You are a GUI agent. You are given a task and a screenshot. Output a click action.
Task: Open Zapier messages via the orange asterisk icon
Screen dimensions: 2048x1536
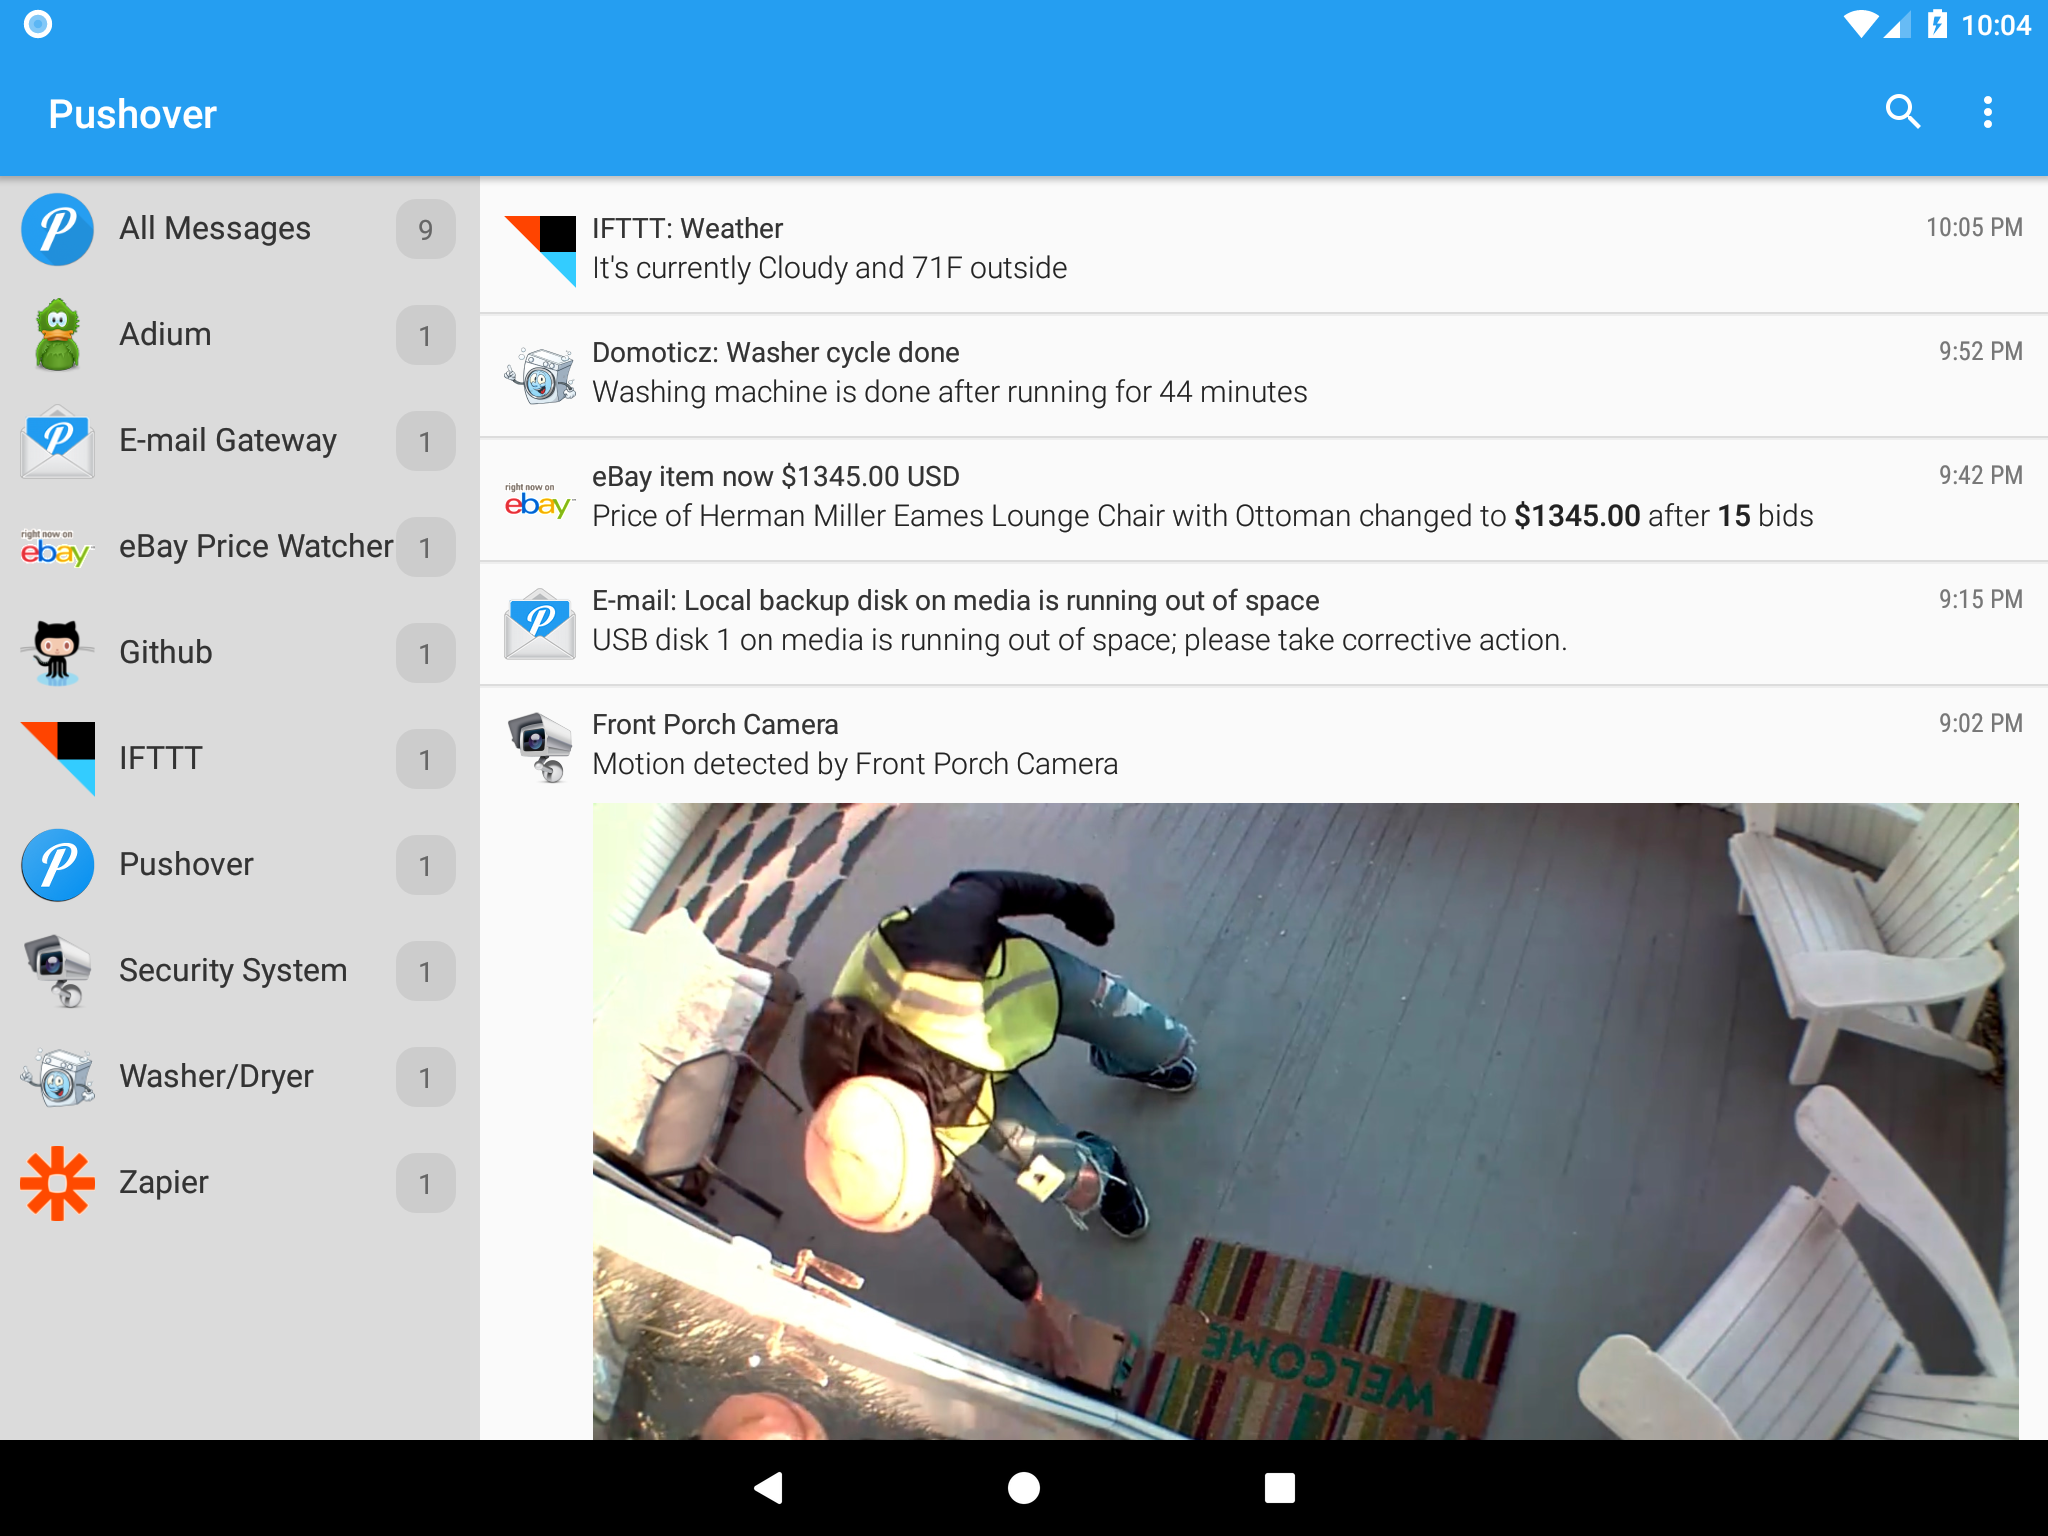(x=57, y=1182)
